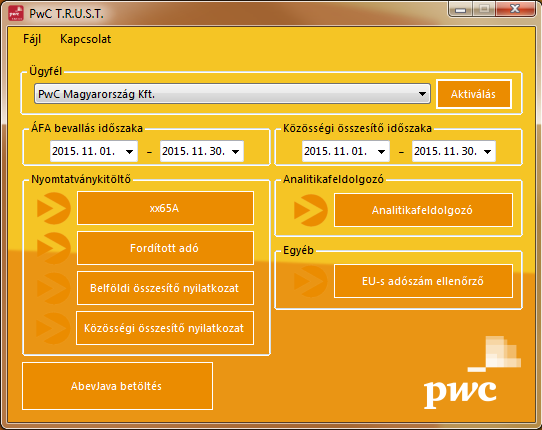
Task: Click the Aktiválás button
Action: [x=473, y=94]
